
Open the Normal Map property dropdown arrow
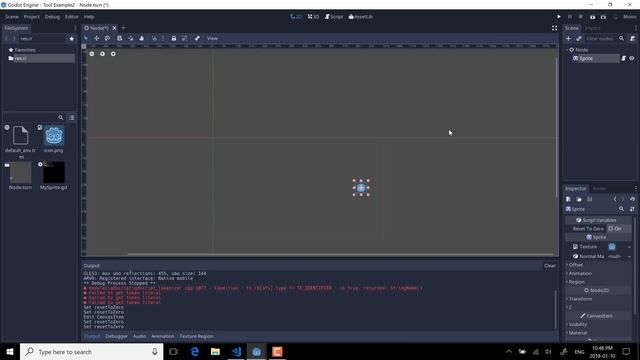coord(629,256)
